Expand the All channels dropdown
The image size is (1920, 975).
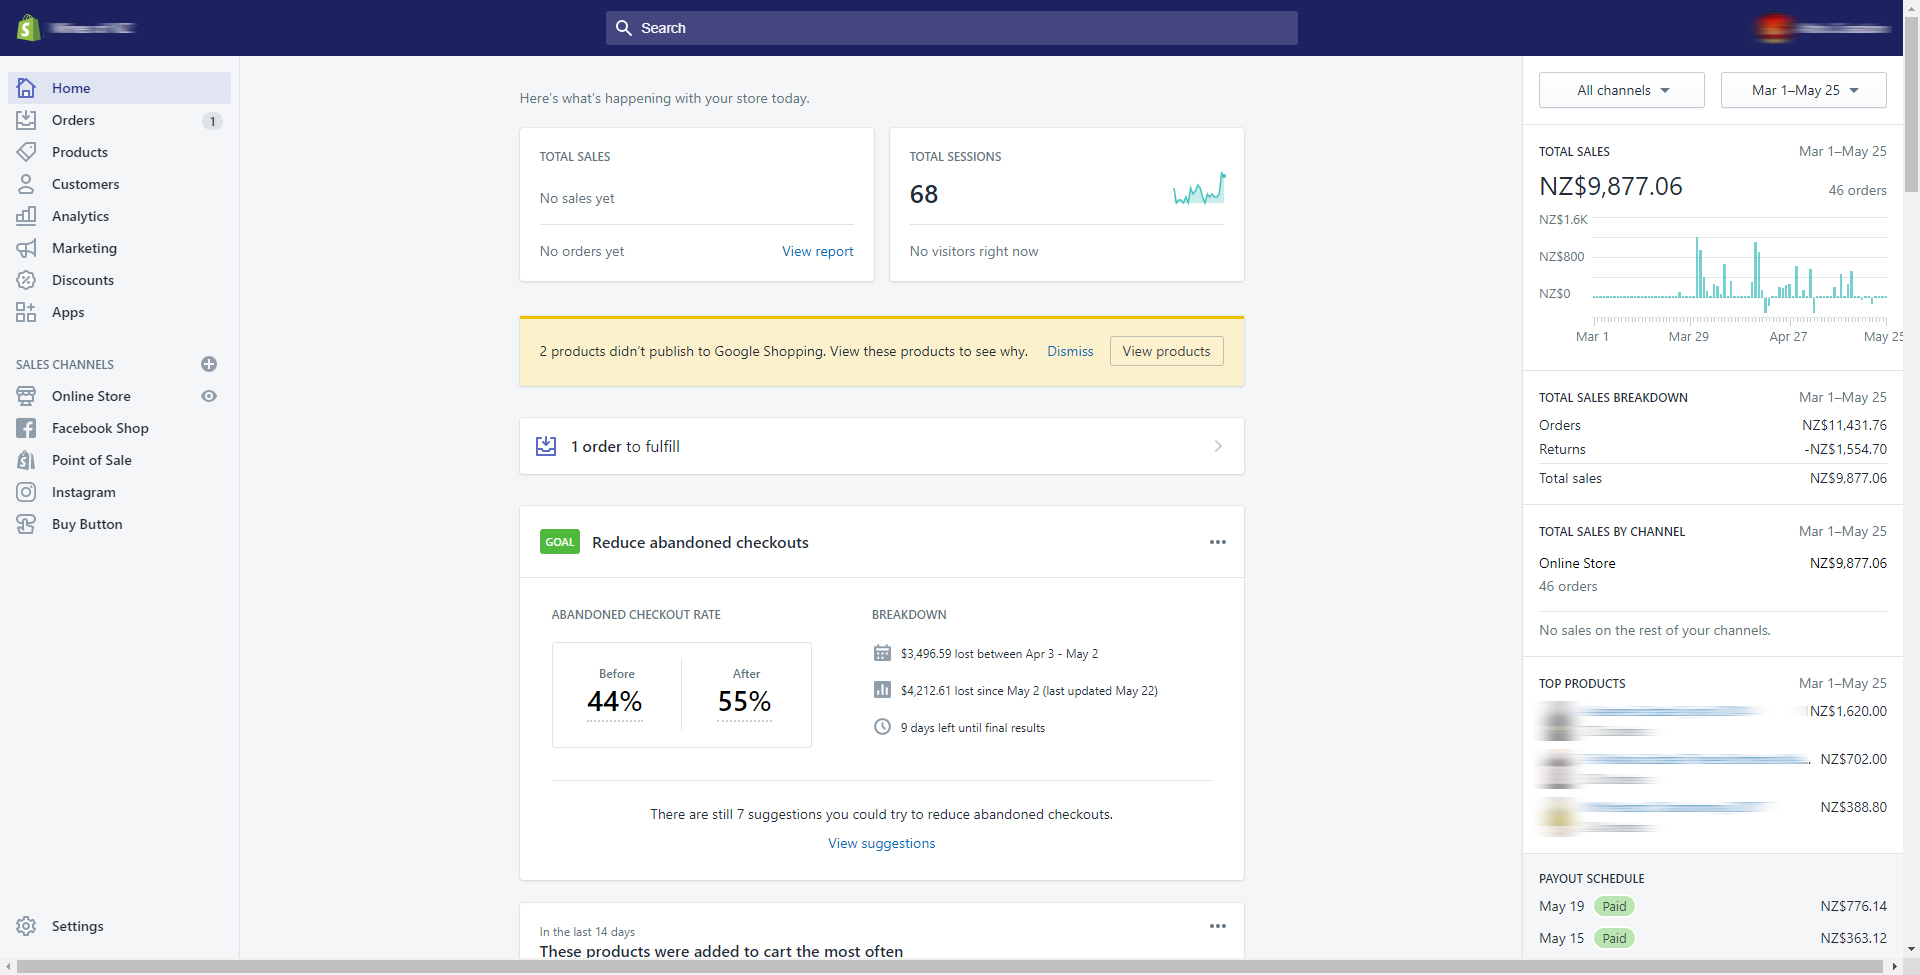[x=1622, y=90]
